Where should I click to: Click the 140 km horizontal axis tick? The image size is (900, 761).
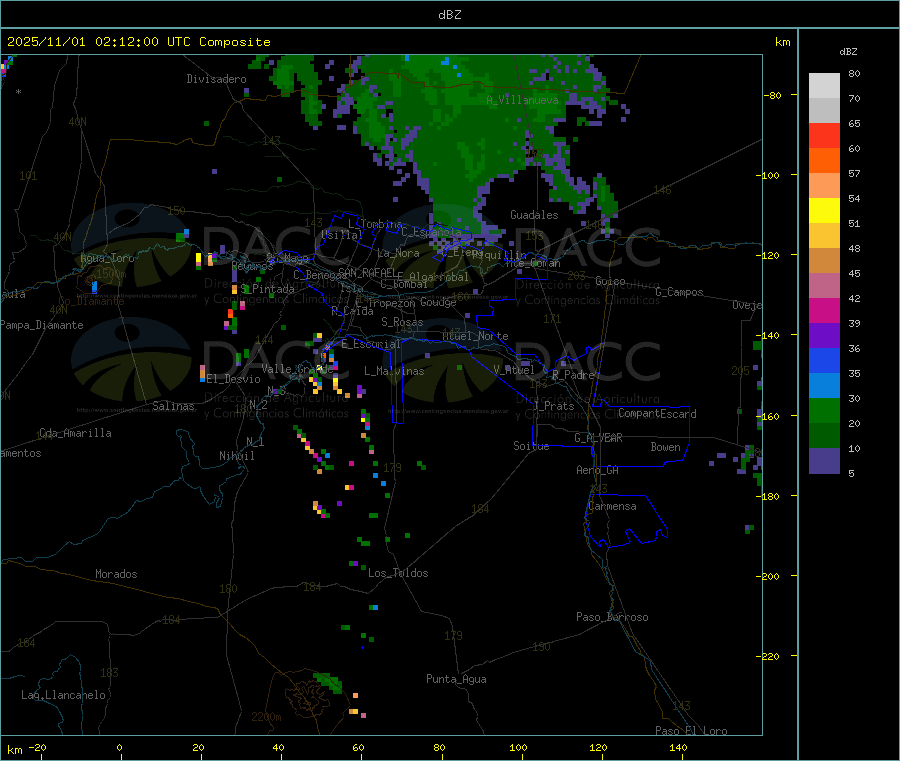pos(678,747)
